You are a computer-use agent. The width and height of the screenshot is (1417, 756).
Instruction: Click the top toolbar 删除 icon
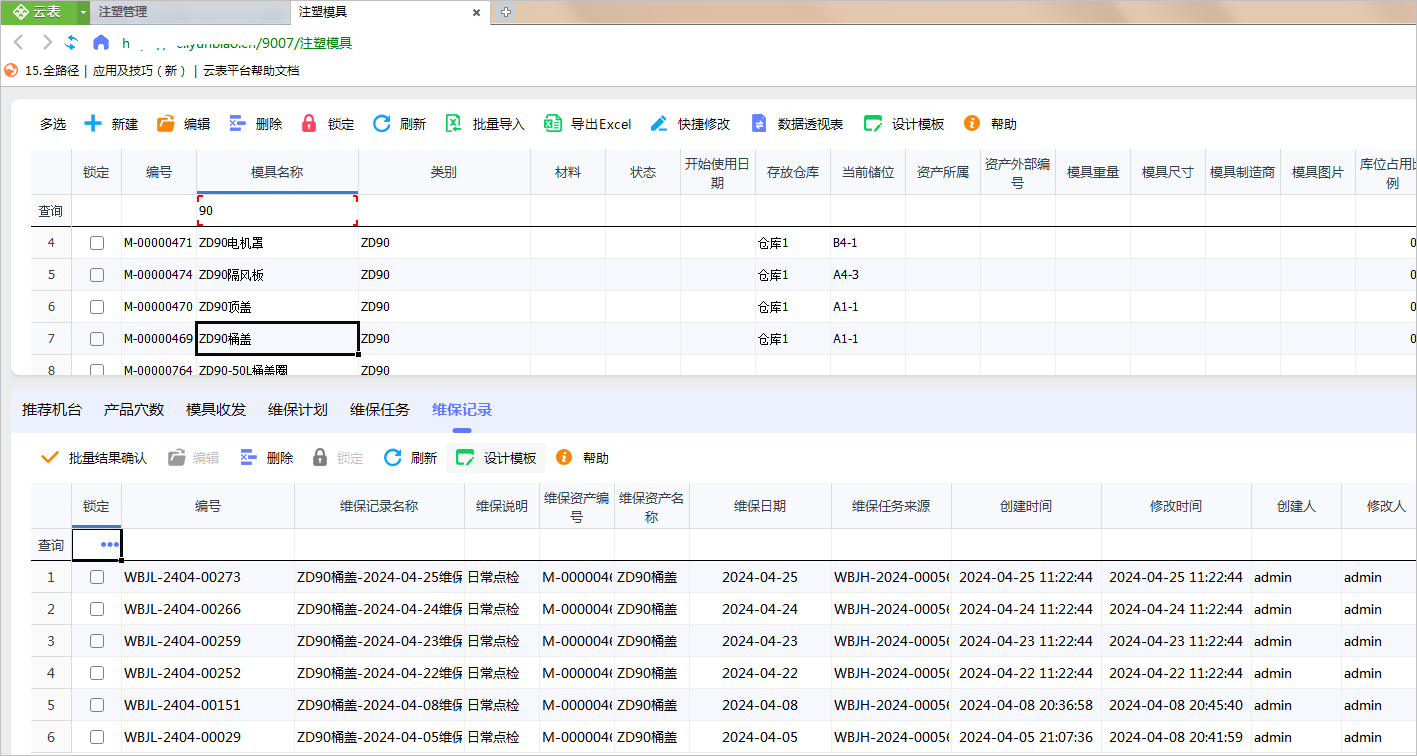coord(237,124)
